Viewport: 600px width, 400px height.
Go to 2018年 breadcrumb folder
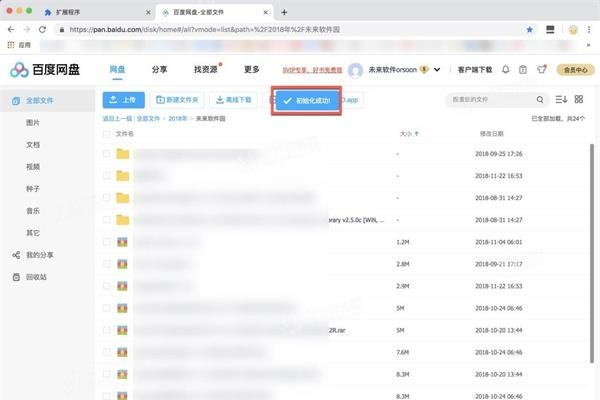(178, 119)
